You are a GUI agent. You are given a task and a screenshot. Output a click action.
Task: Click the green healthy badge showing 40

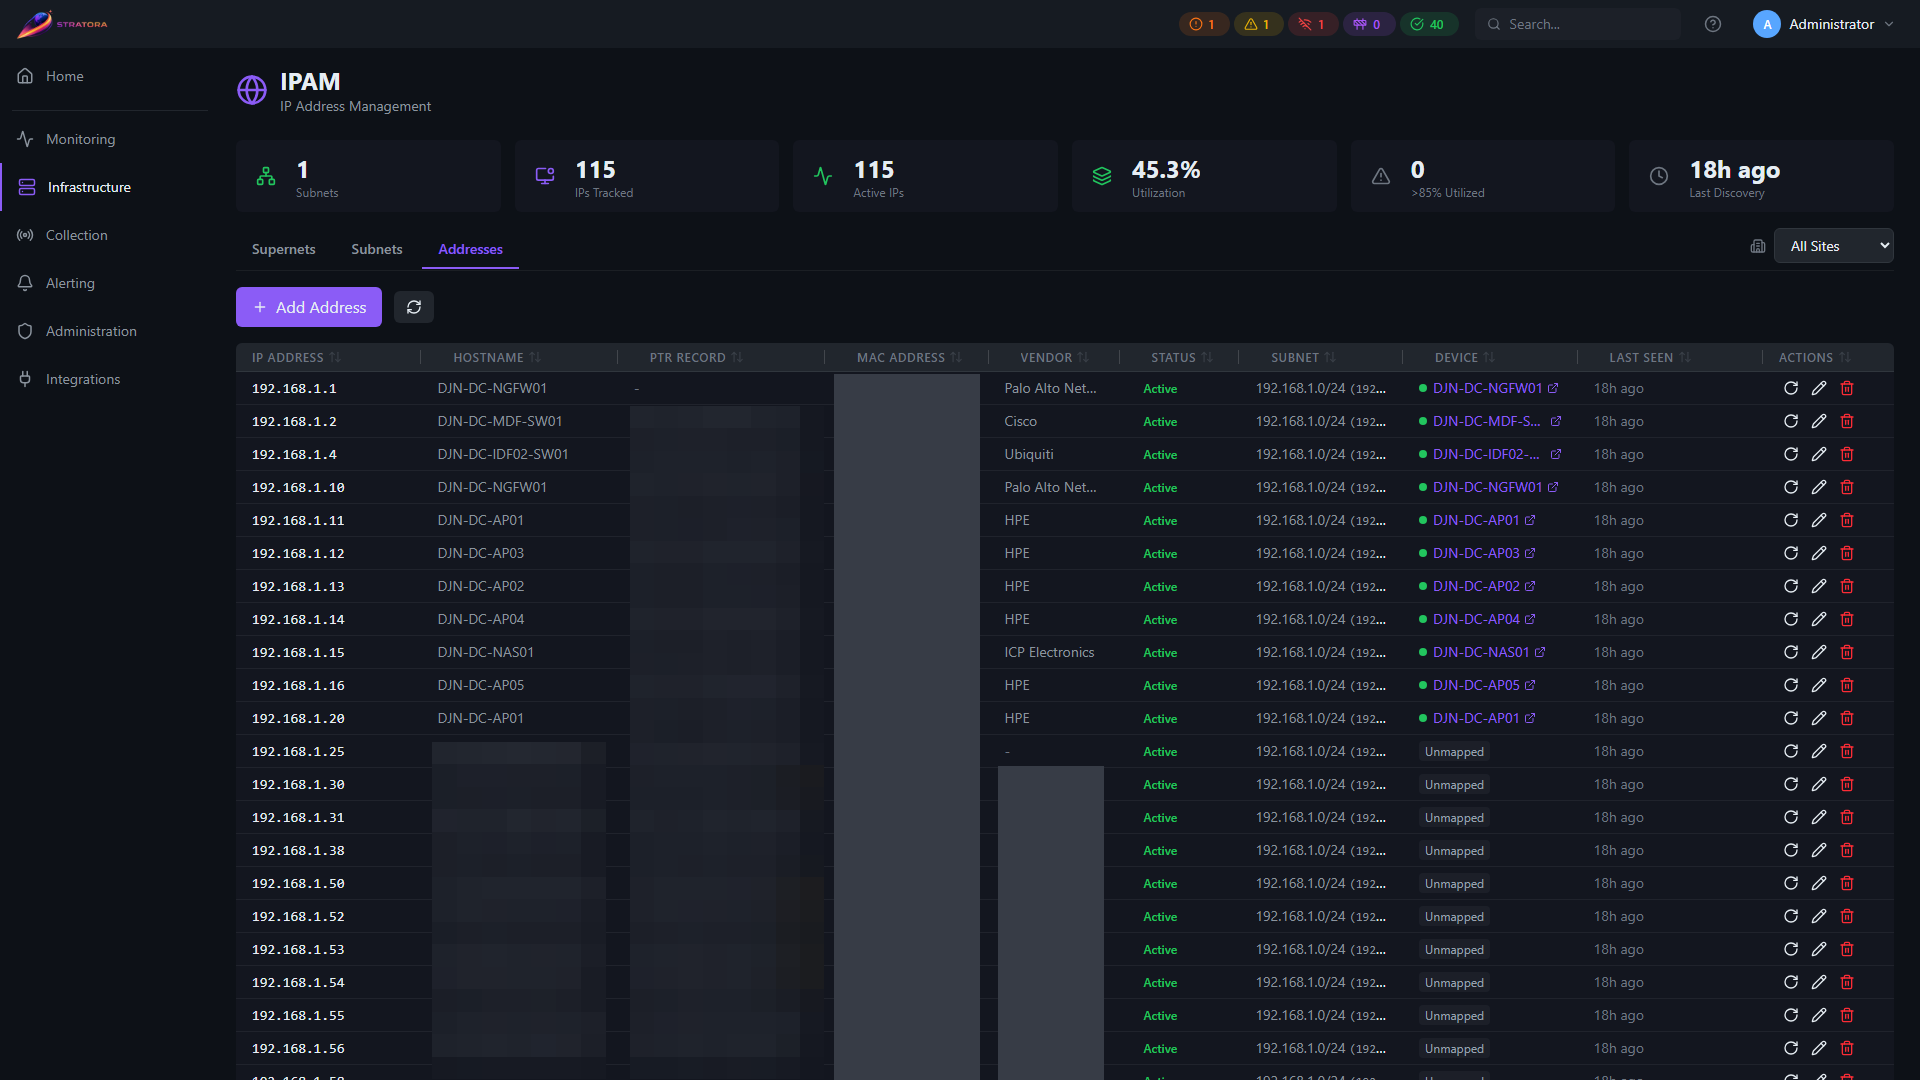tap(1428, 24)
